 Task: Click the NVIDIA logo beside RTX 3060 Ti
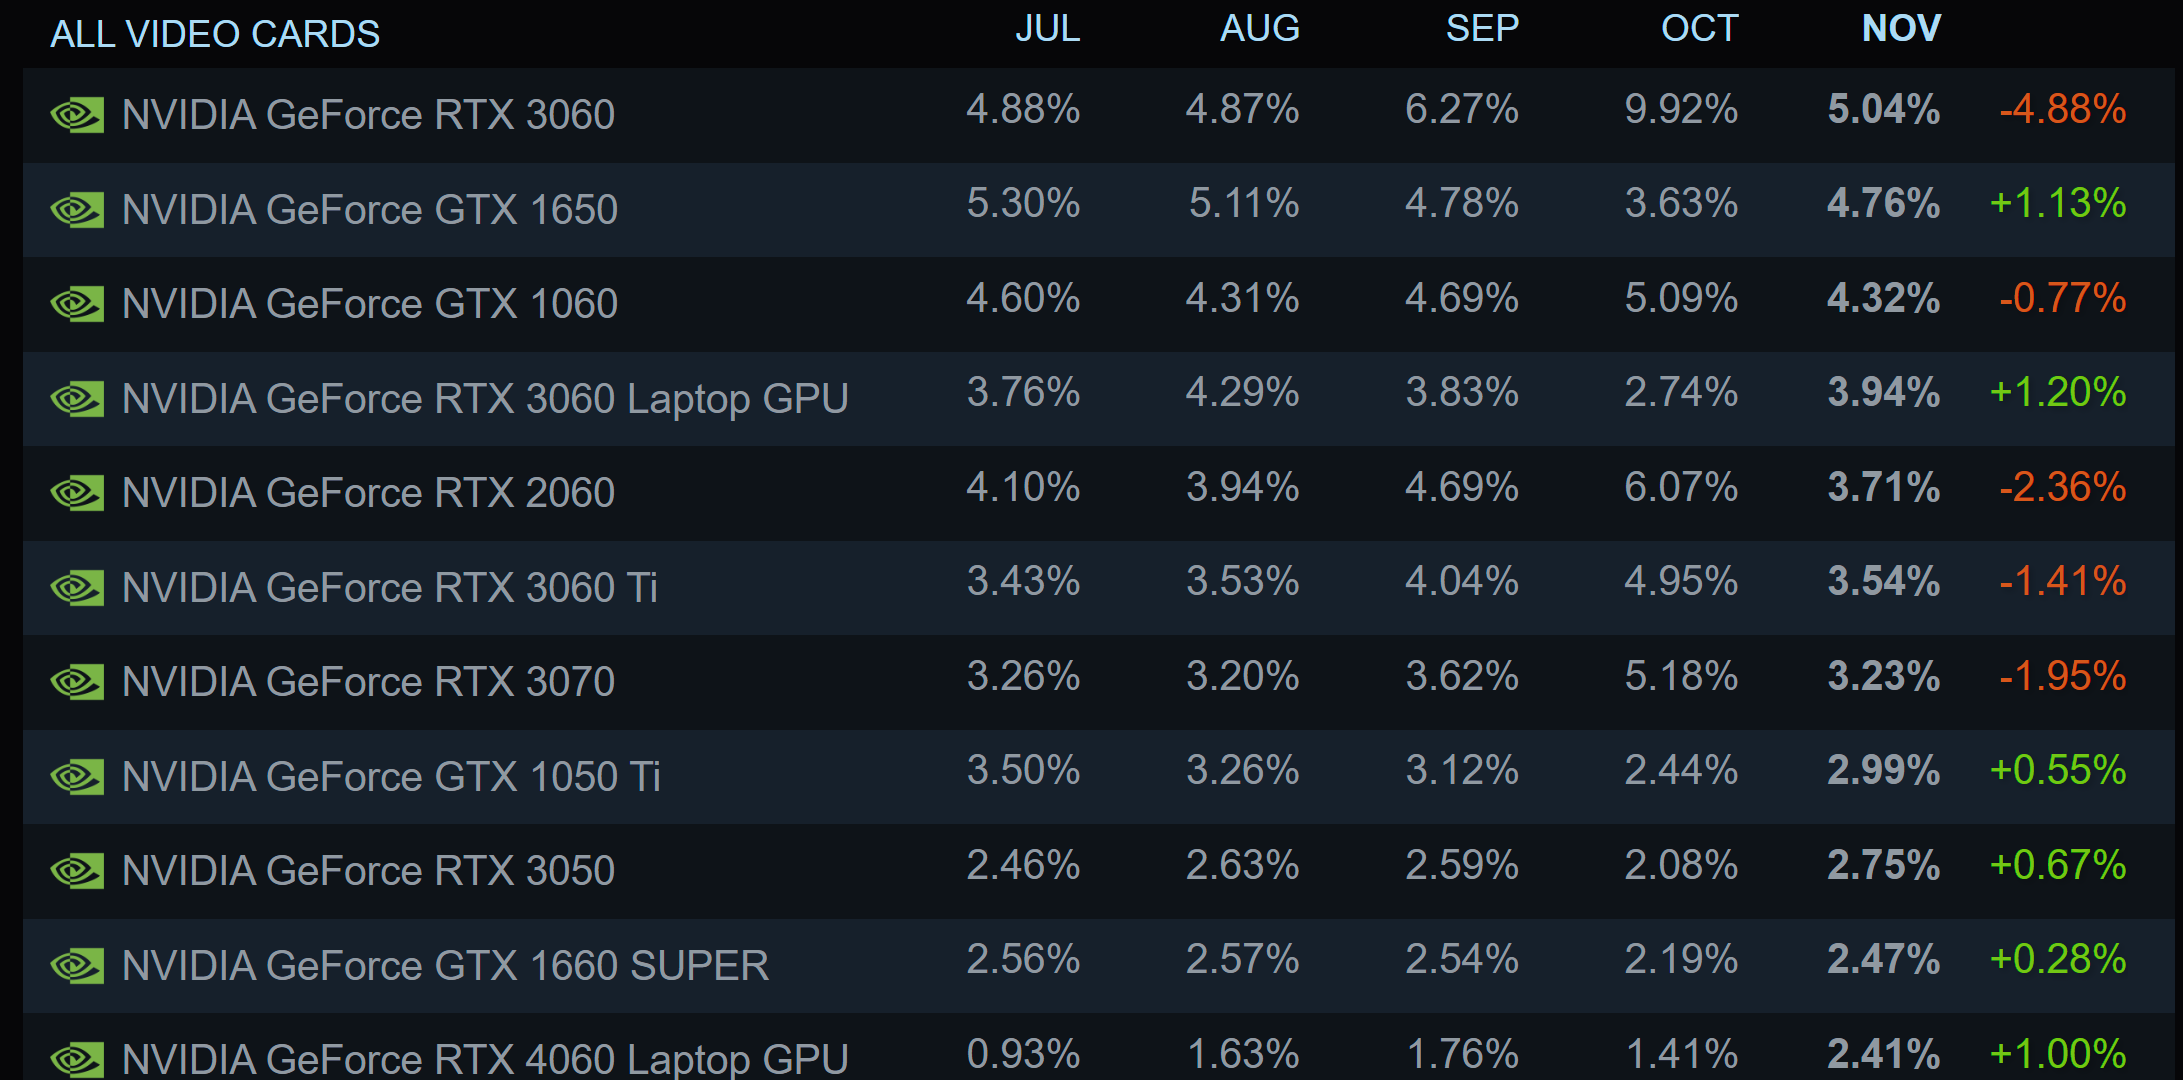click(x=77, y=589)
